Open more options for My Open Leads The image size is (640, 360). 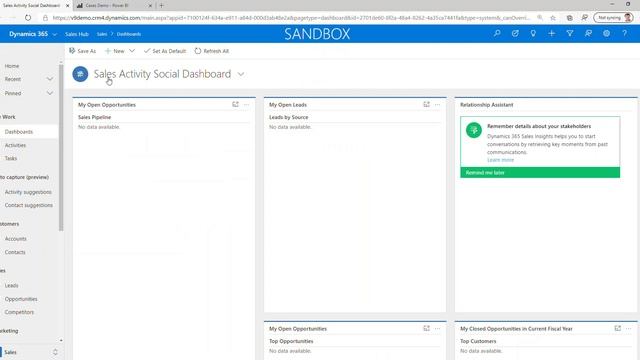pos(438,105)
